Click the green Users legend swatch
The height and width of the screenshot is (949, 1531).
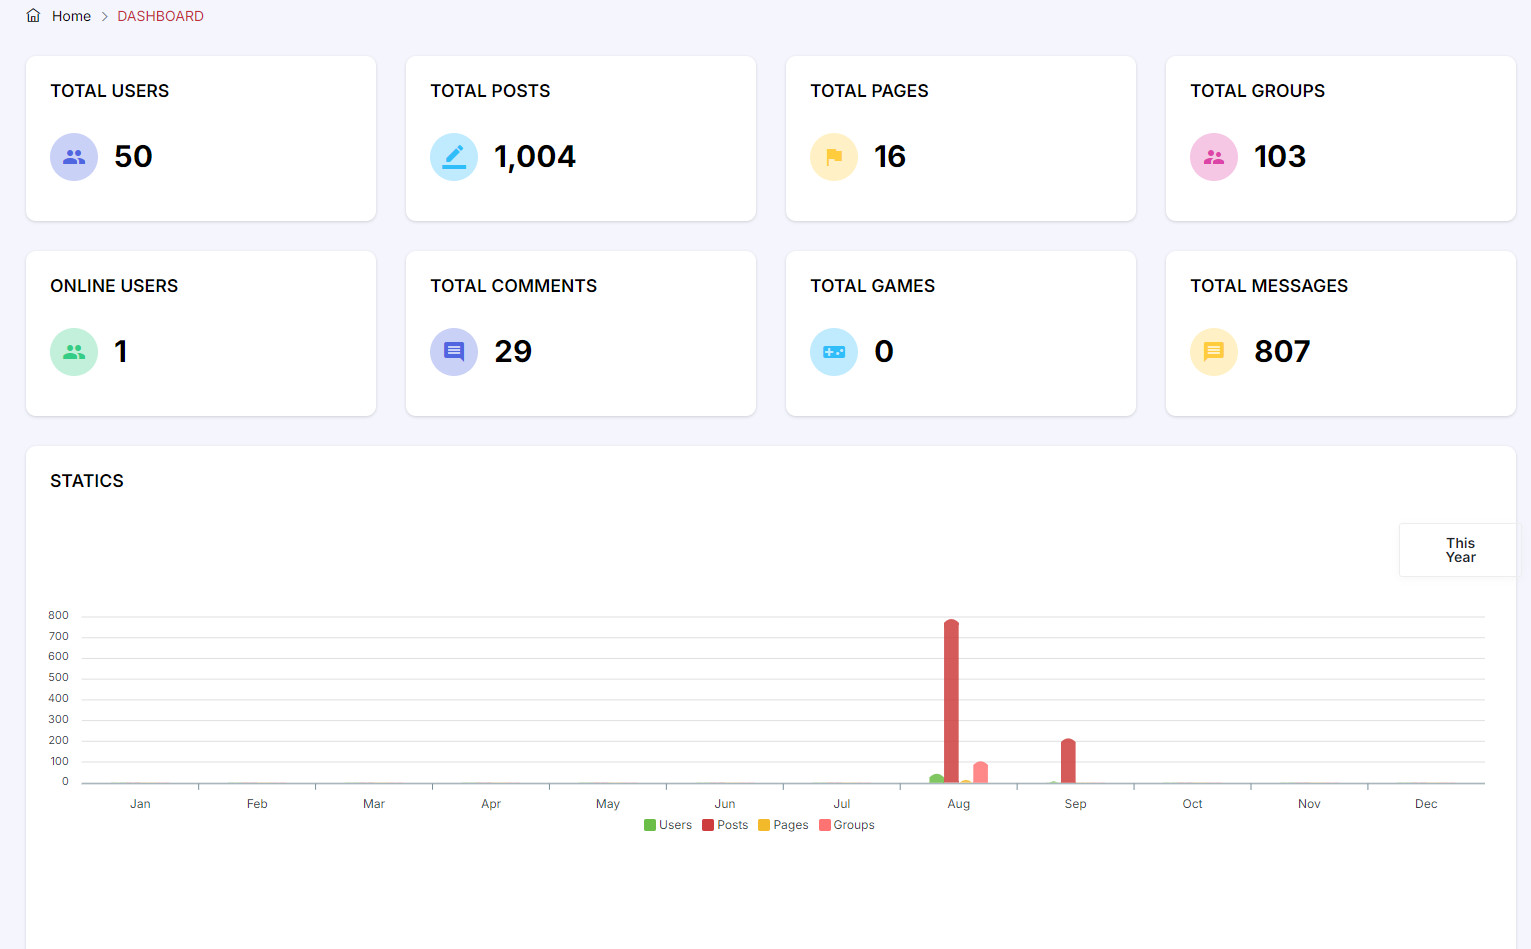click(650, 825)
